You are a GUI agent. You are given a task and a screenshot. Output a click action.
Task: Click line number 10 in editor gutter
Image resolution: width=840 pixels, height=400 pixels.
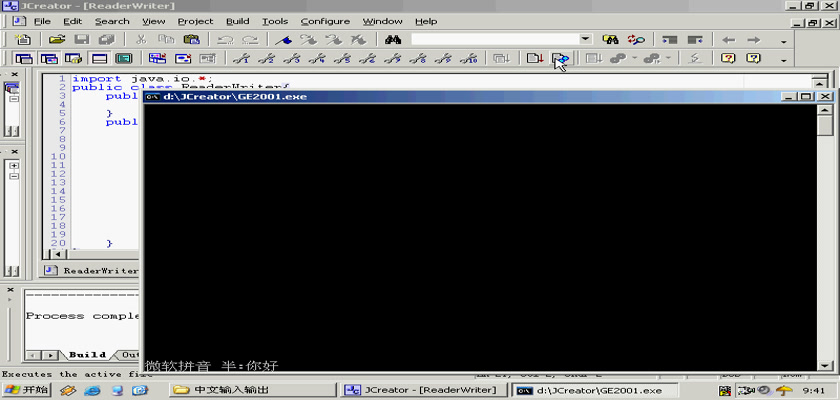coord(58,156)
